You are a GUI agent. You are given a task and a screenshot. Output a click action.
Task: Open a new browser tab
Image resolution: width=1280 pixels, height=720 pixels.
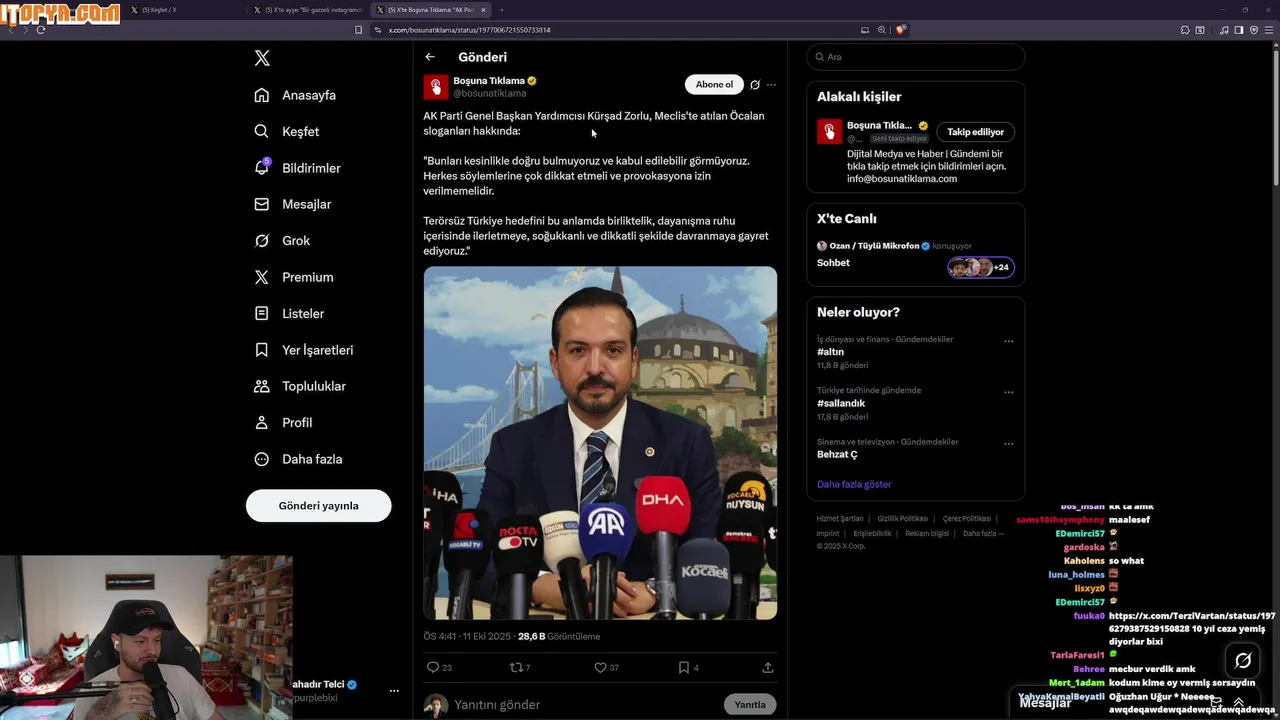[502, 10]
